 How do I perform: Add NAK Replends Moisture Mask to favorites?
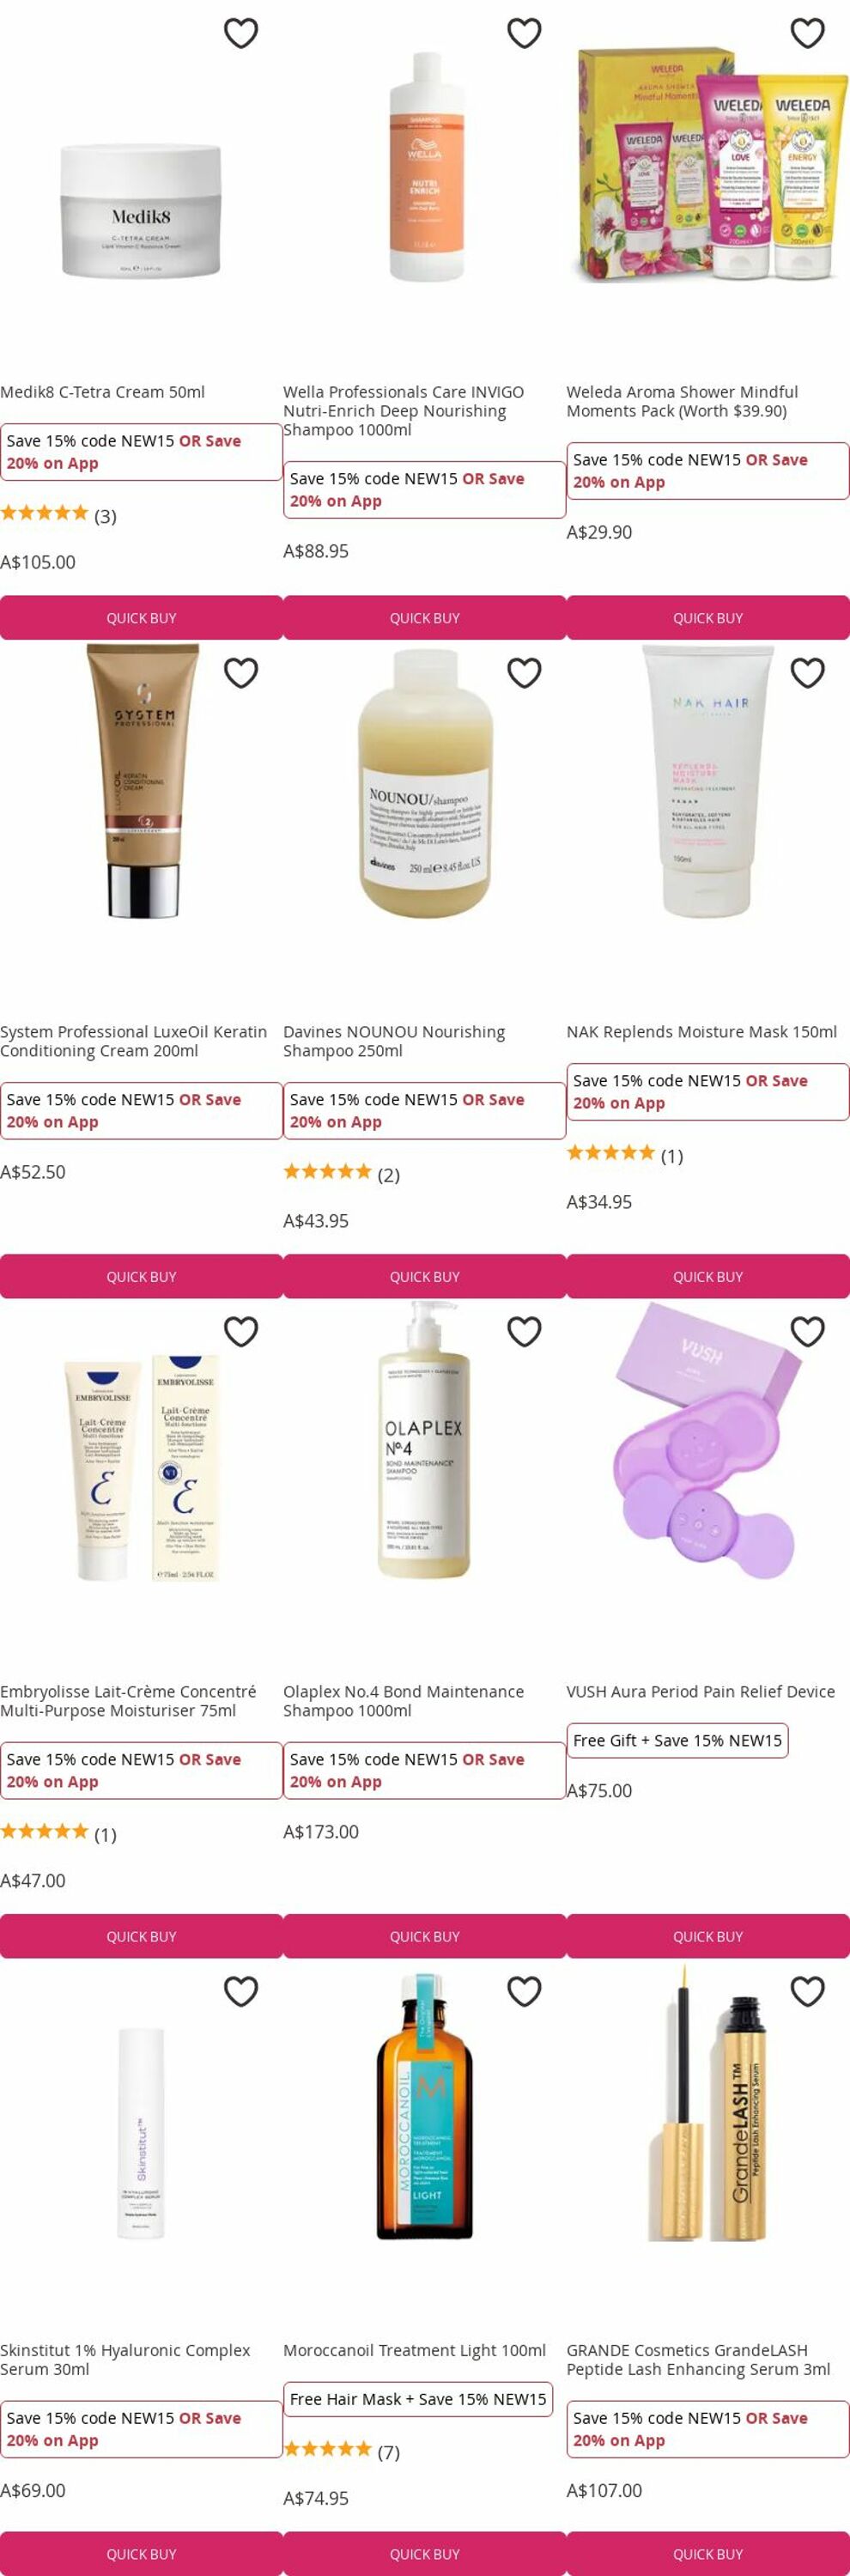(x=807, y=673)
